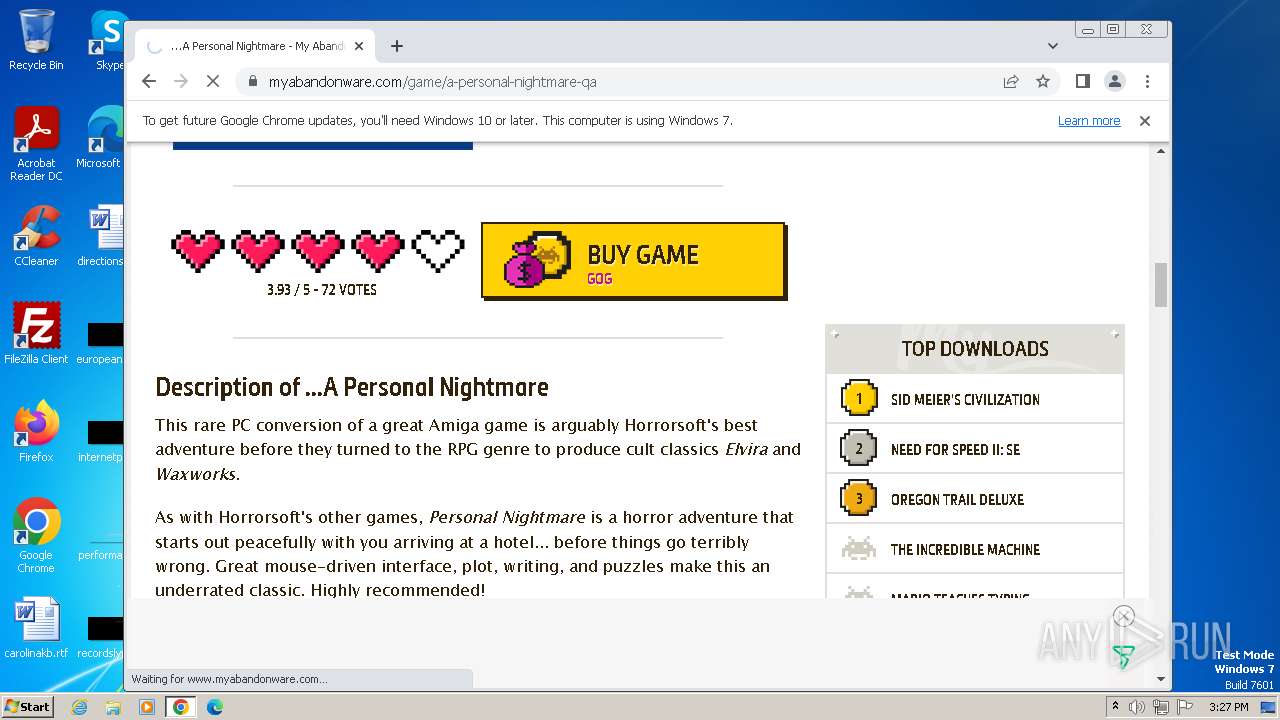Click the Chrome taskbar button
The width and height of the screenshot is (1280, 720).
pyautogui.click(x=180, y=707)
